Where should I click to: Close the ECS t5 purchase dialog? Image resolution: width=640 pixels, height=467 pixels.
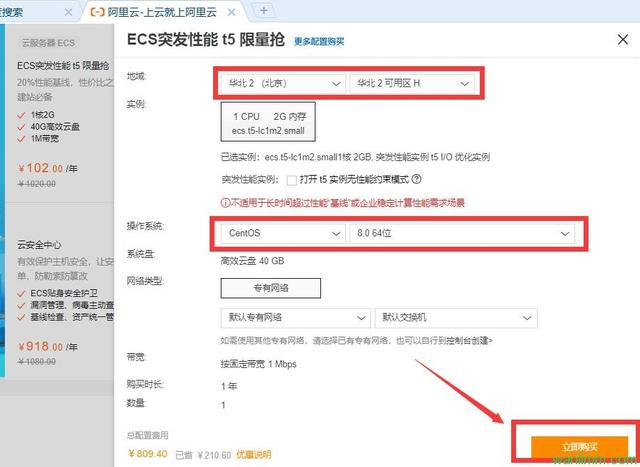point(622,40)
